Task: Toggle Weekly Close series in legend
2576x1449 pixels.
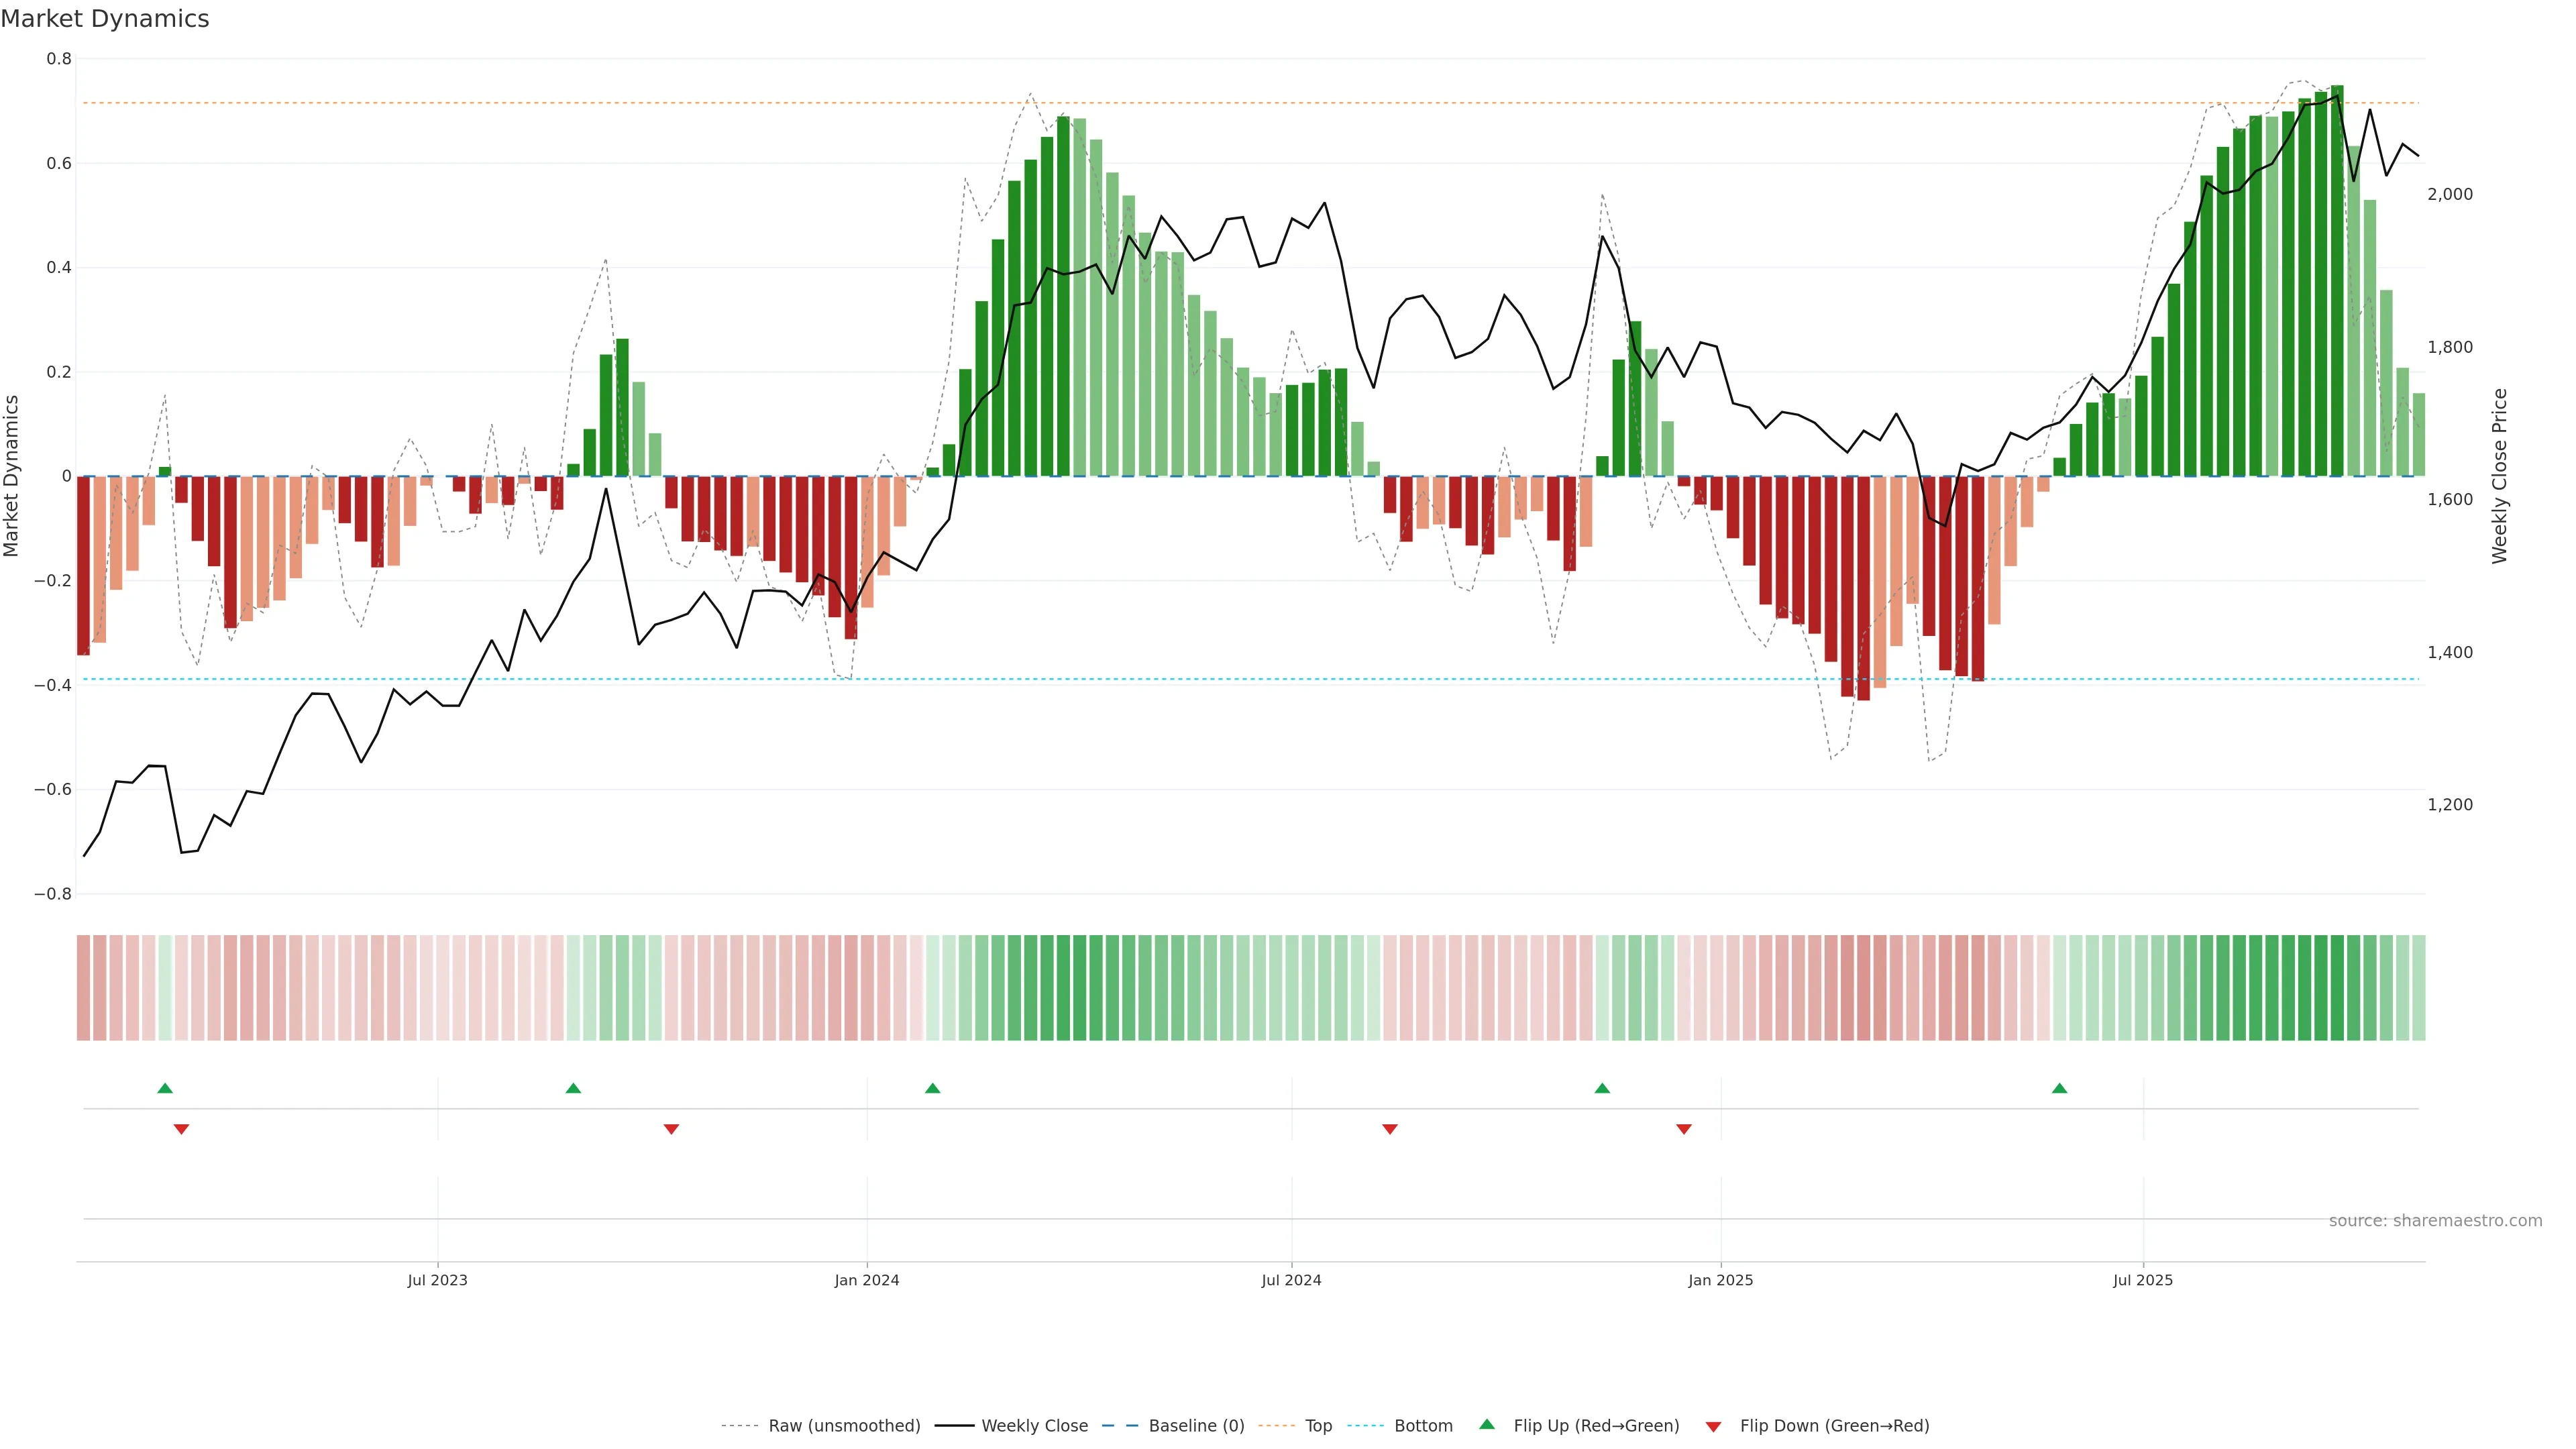Action: coord(1034,1426)
